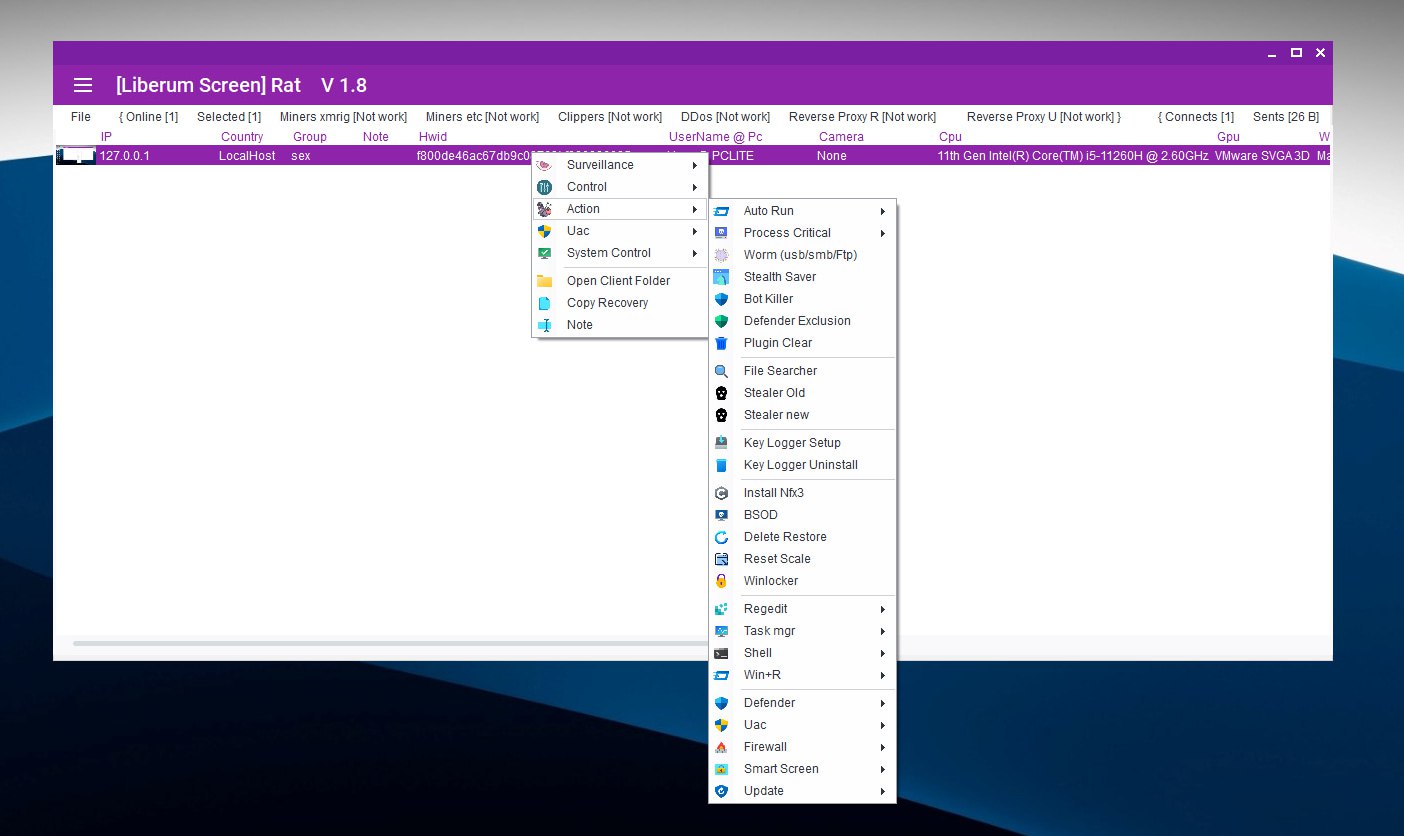Open the File menu

81,117
